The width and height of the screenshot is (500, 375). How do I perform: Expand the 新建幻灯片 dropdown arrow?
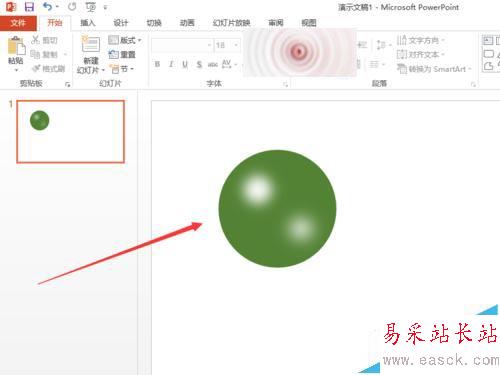[103, 70]
